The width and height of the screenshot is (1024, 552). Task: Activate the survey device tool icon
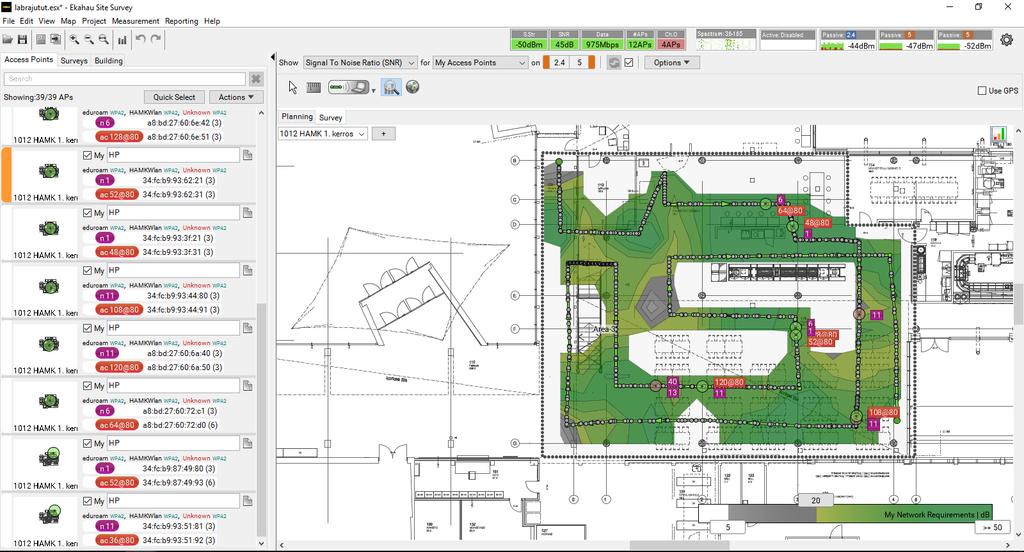348,87
